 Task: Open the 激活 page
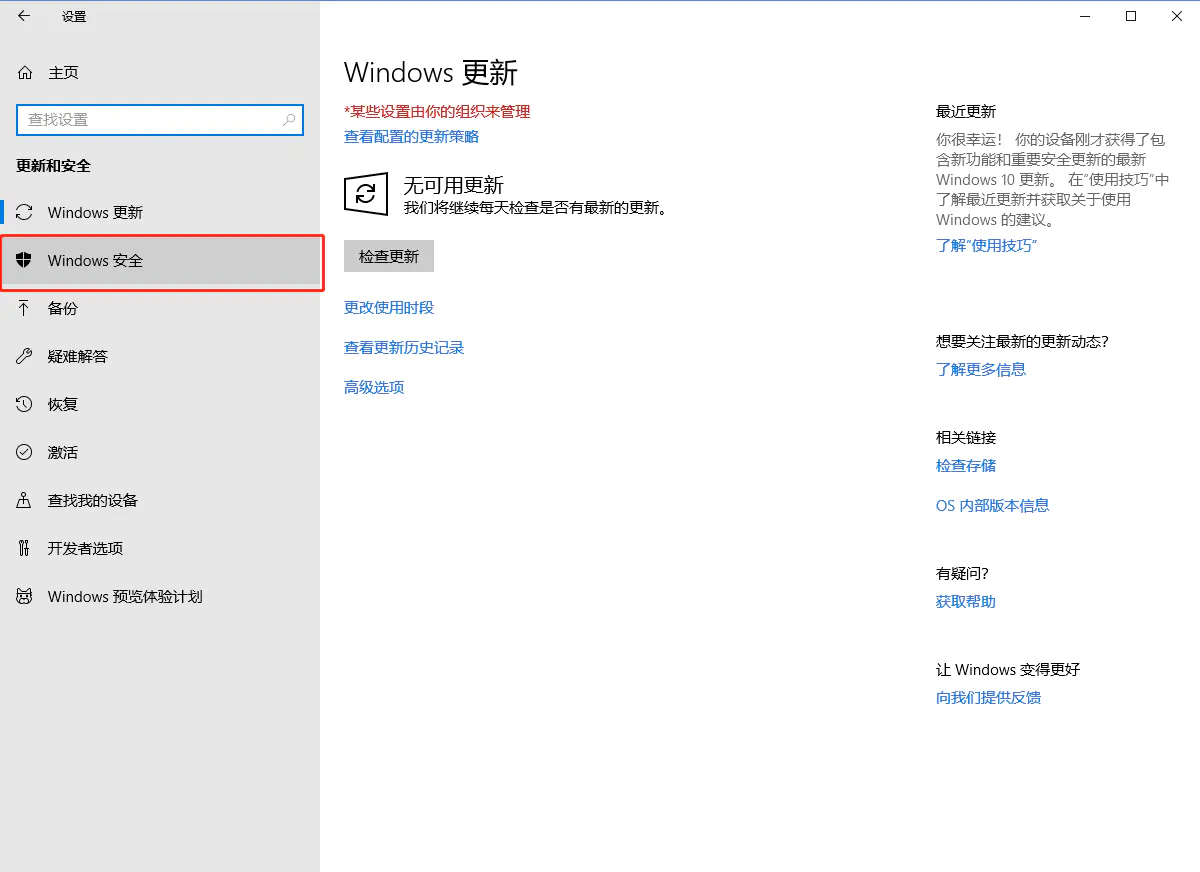click(x=160, y=452)
